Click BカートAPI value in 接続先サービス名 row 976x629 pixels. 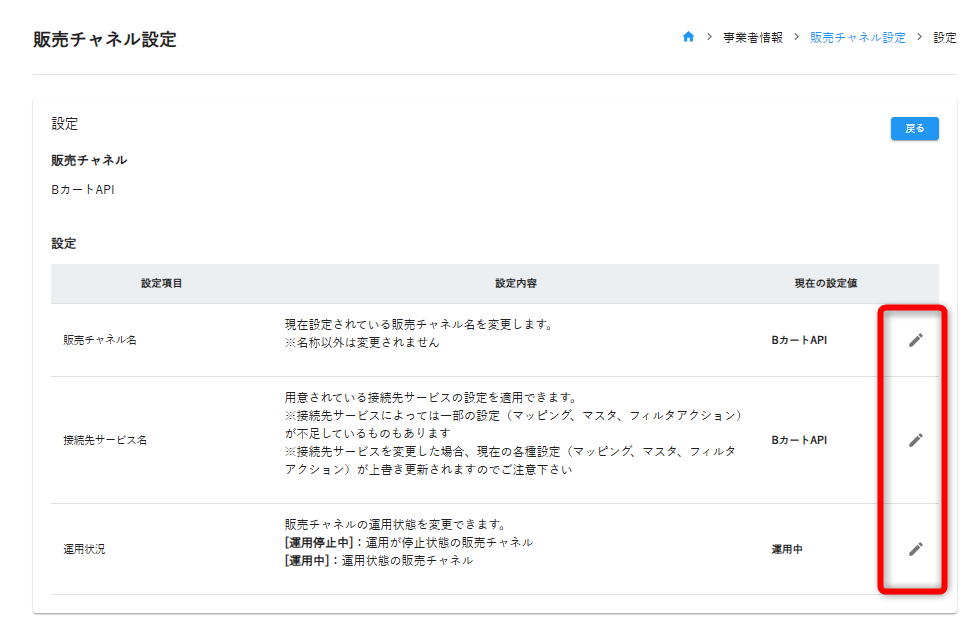799,440
